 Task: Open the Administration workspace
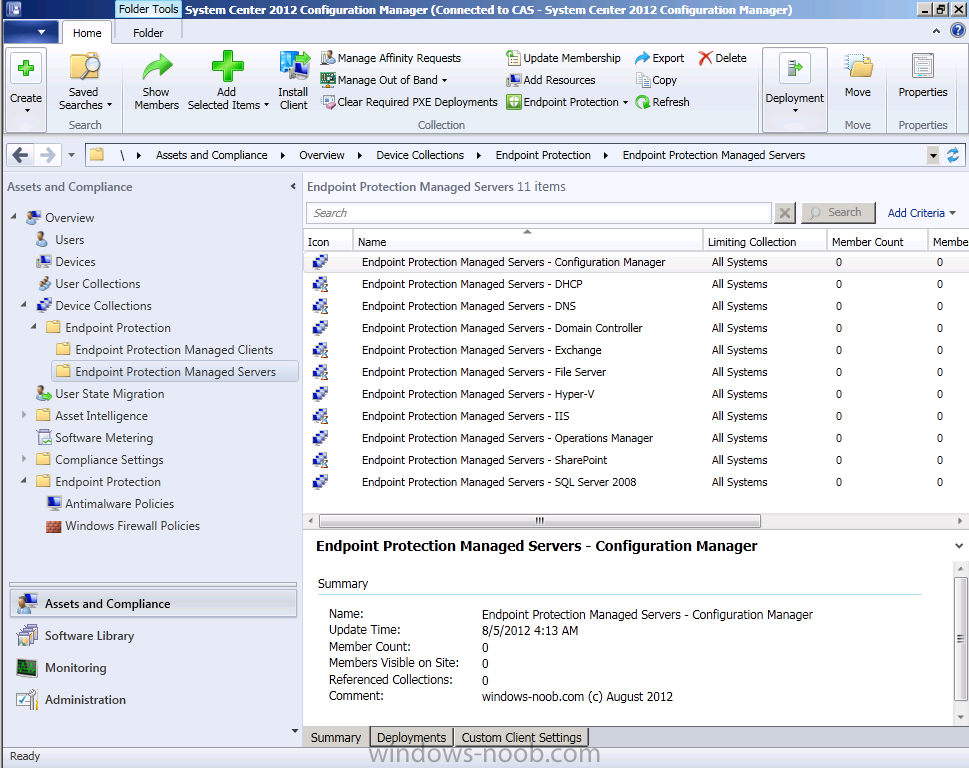[x=153, y=699]
